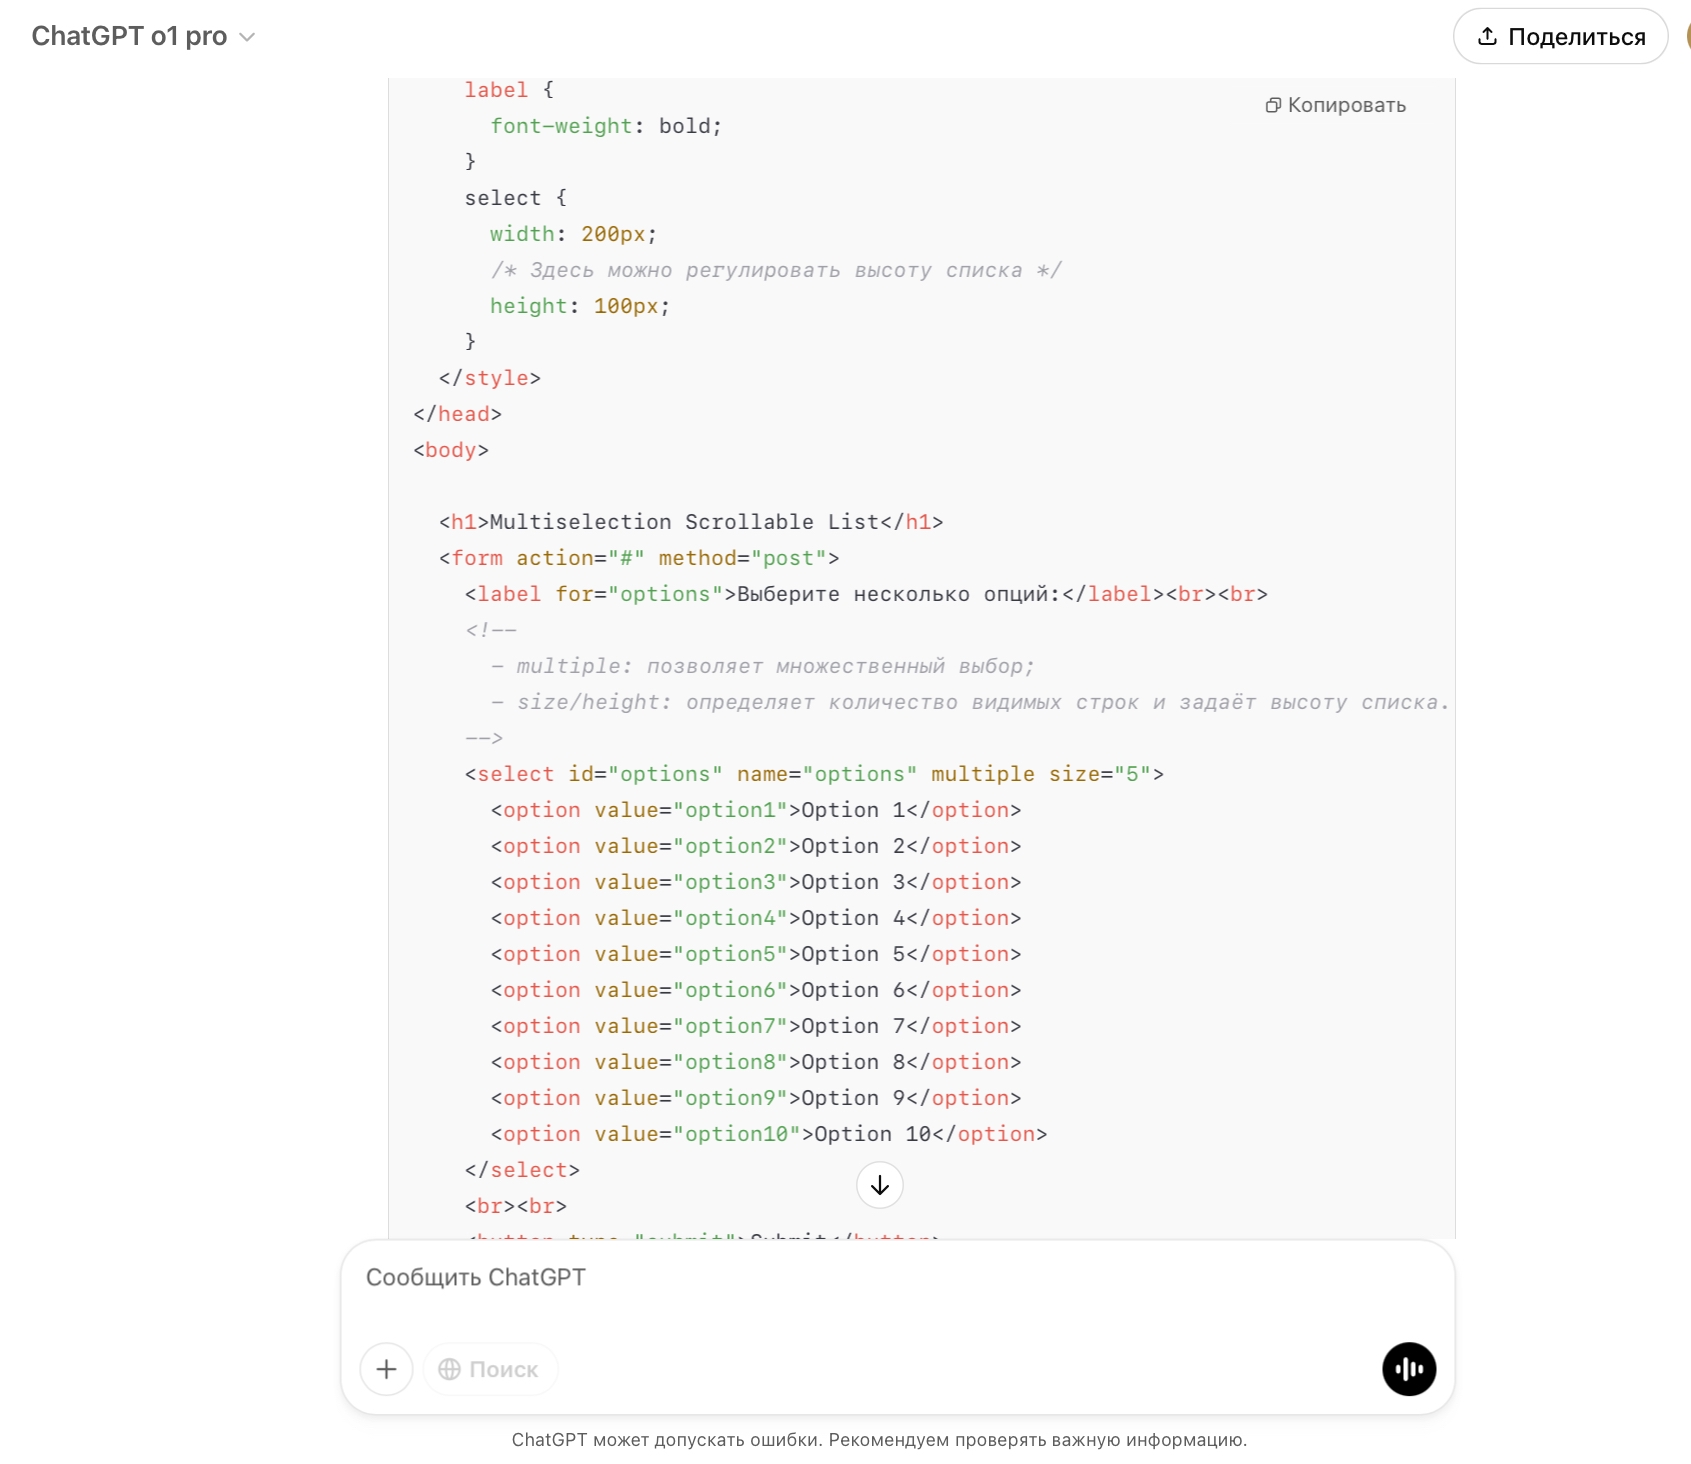Click the h1 Multiselection Scrollable List line
Screen dimensions: 1691x1464
[690, 522]
